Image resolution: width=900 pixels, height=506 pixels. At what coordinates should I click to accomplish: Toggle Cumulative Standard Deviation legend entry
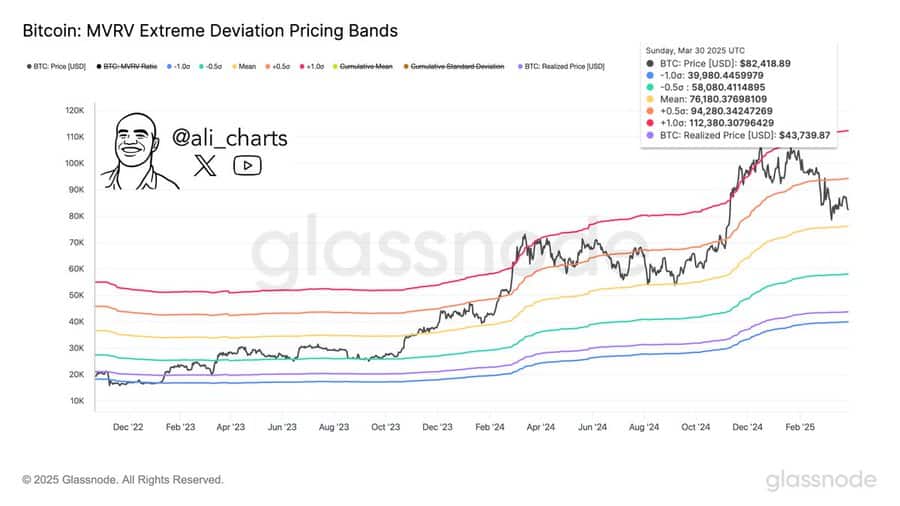pos(454,67)
